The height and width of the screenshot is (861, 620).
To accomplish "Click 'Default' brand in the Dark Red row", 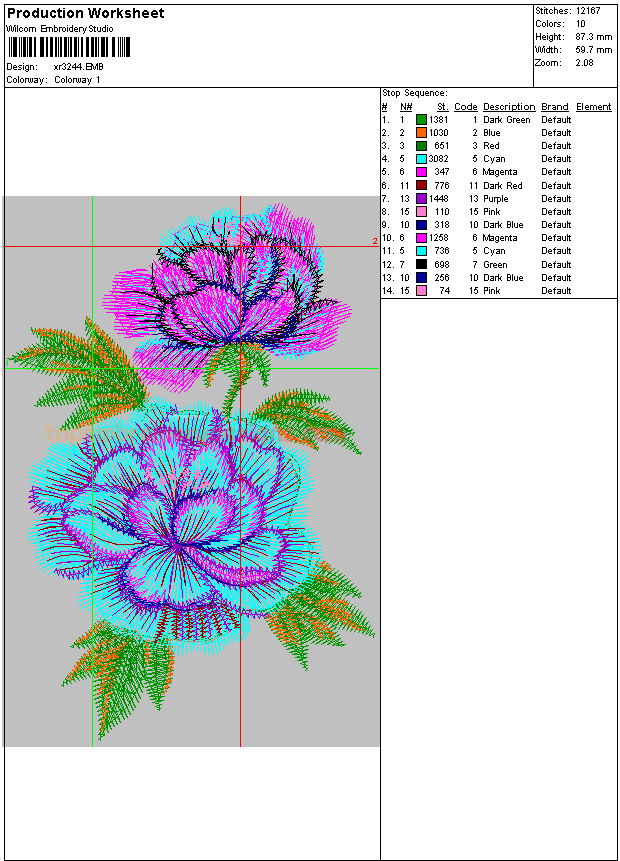I will [556, 186].
